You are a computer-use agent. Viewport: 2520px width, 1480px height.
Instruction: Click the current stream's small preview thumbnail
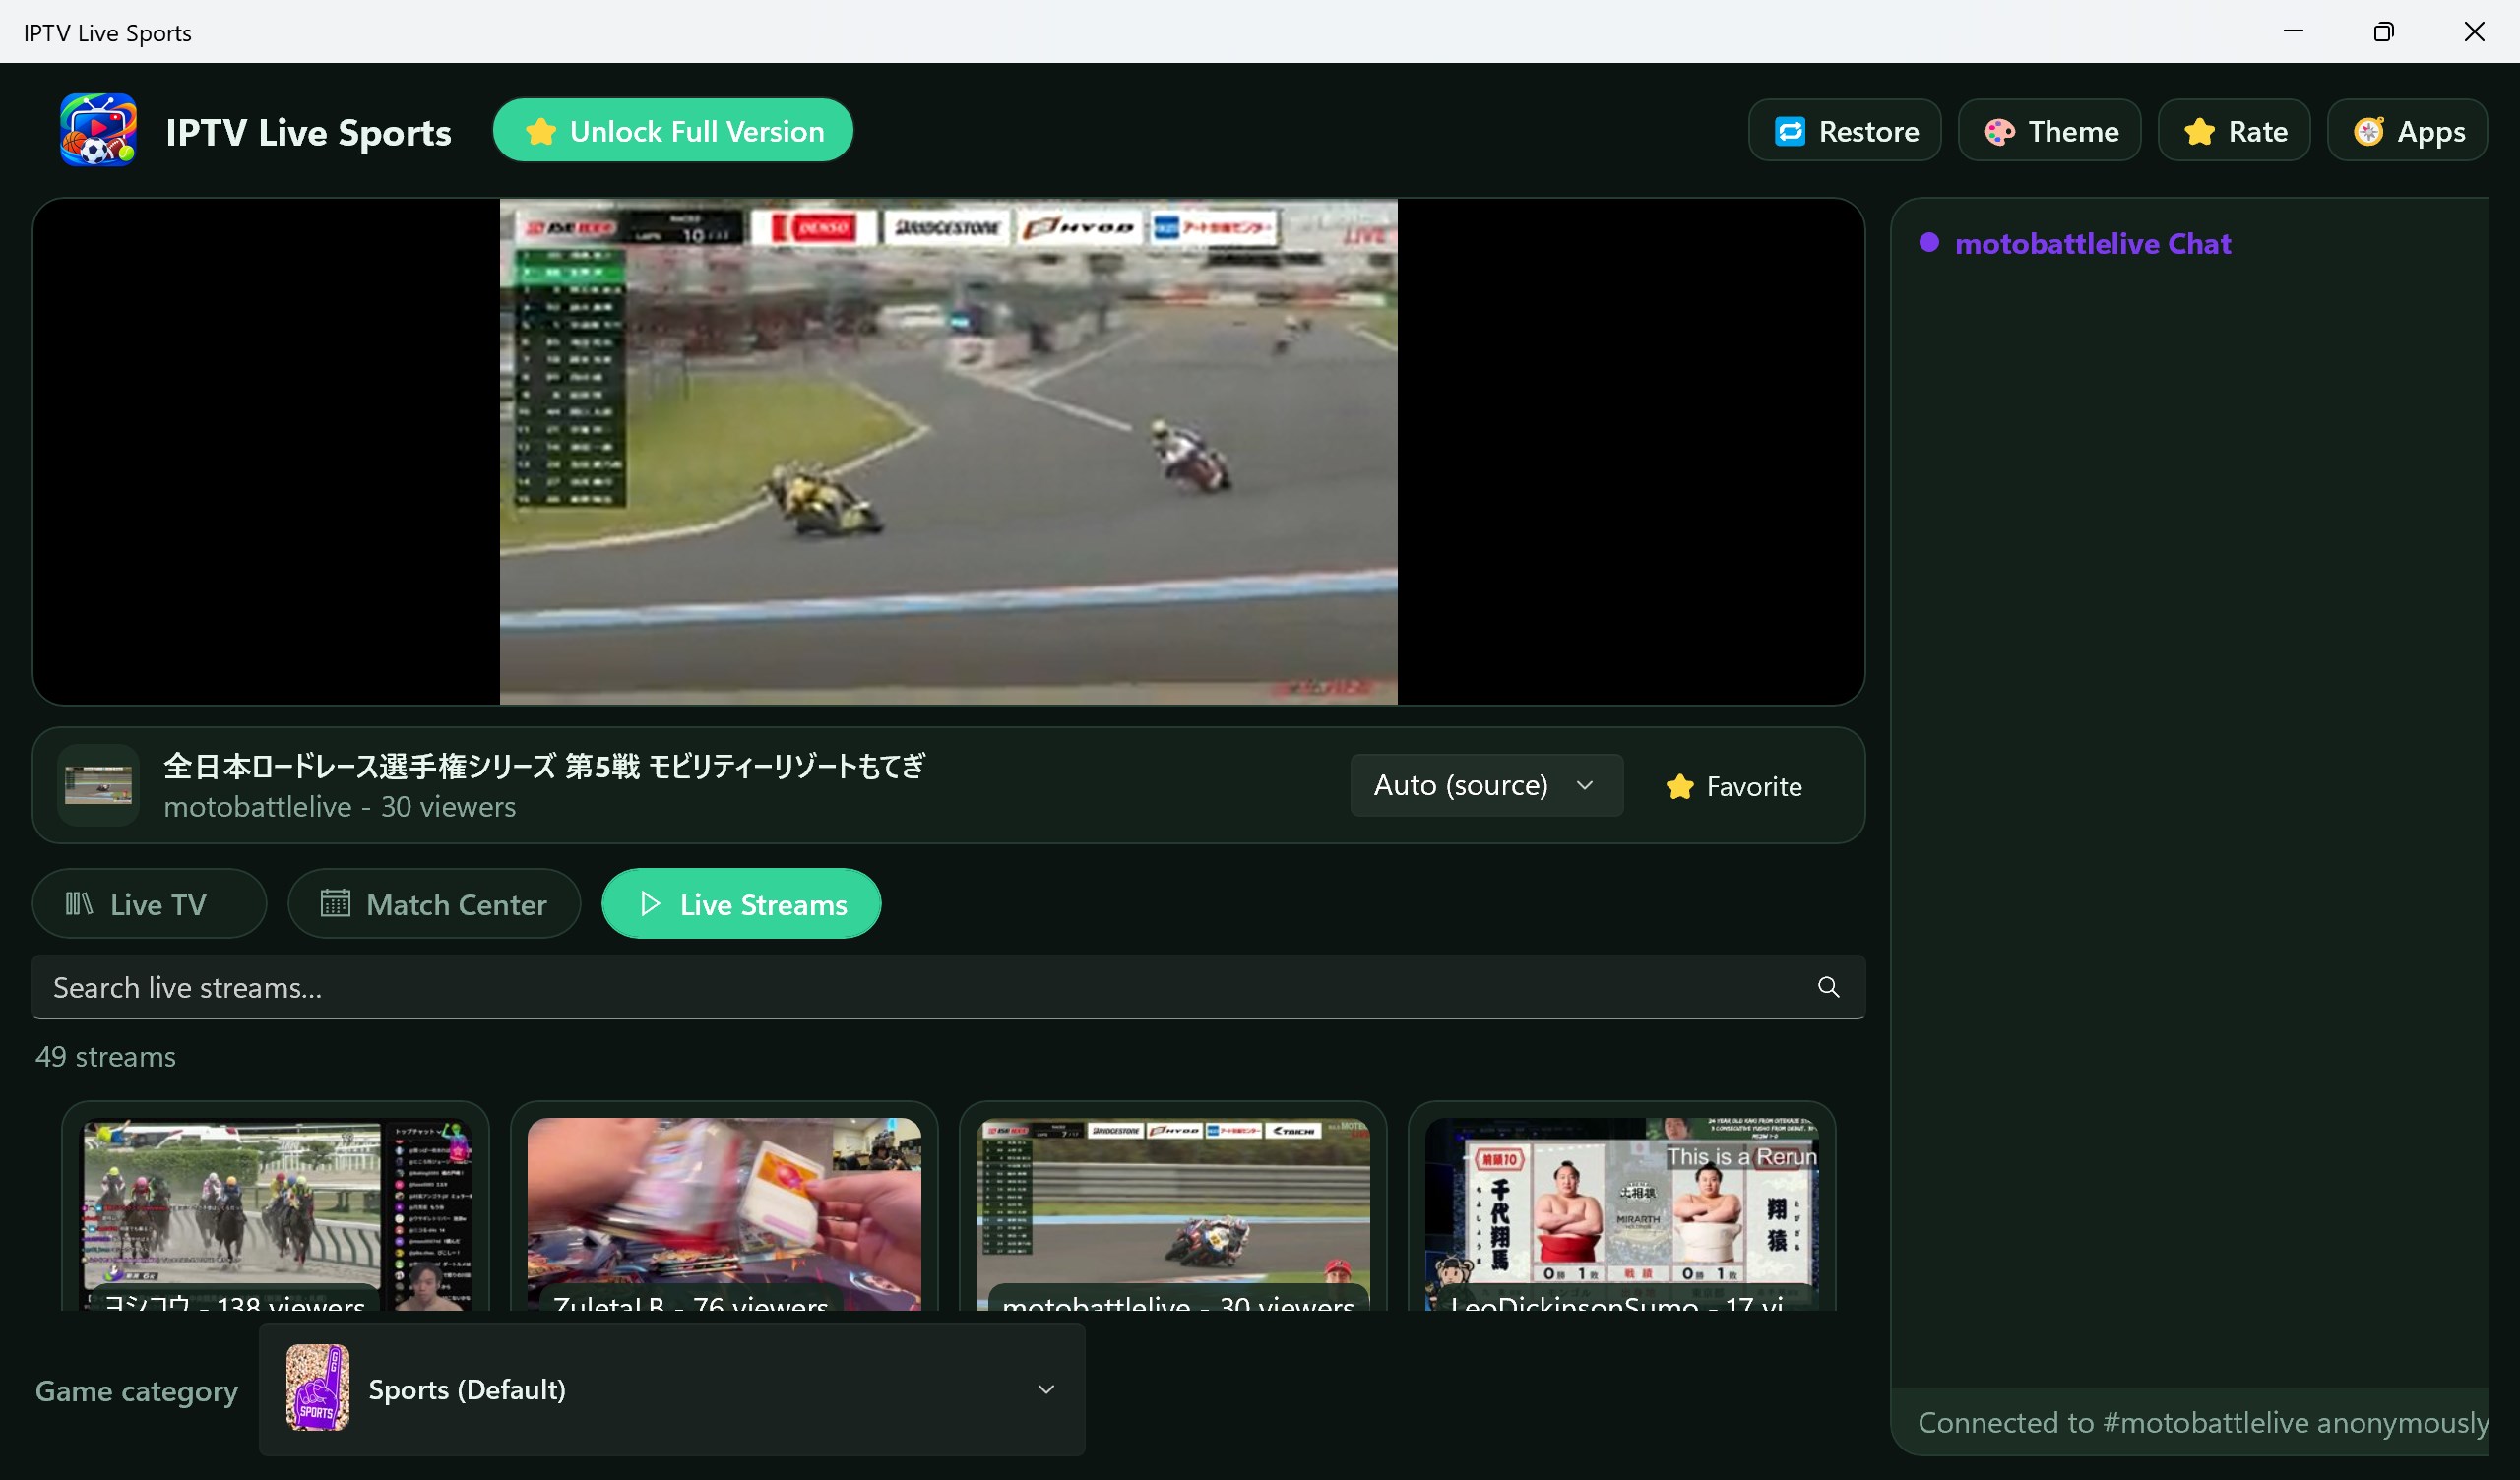[x=98, y=785]
